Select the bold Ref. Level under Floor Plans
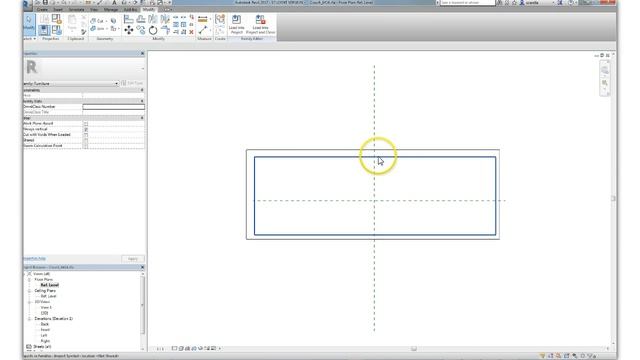The height and width of the screenshot is (360, 640). point(50,285)
